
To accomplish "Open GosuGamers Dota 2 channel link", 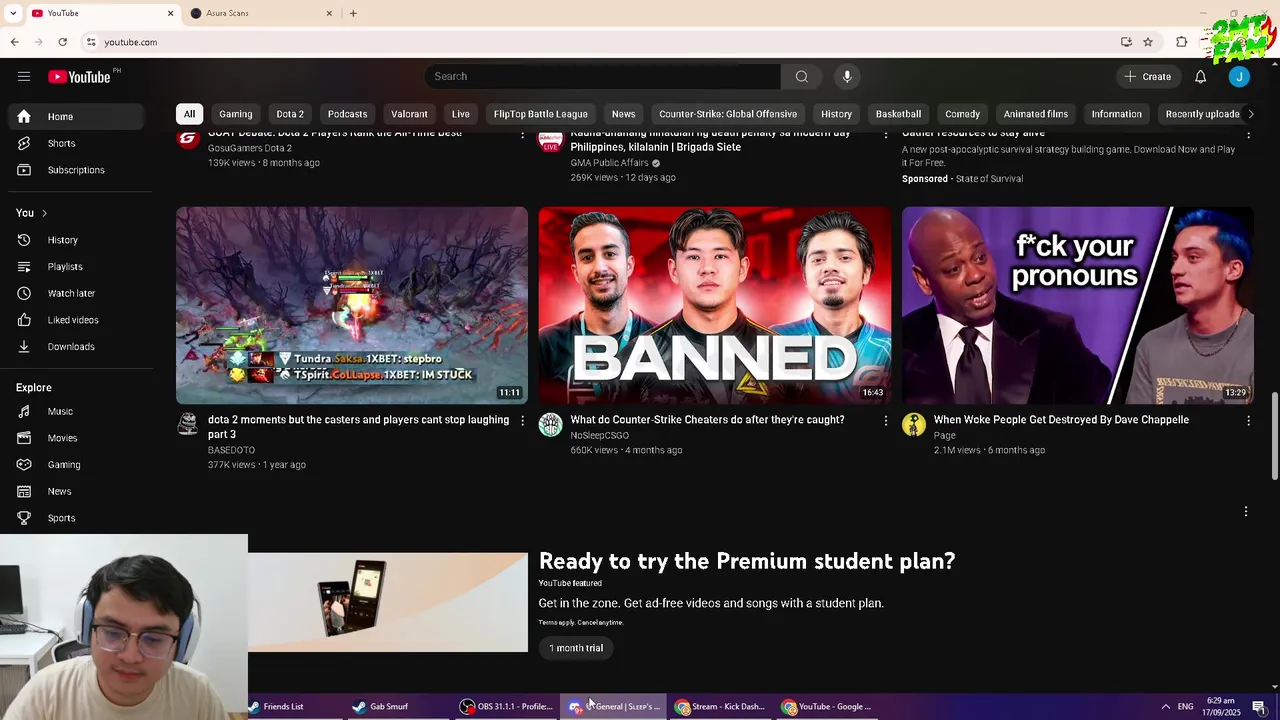I will pos(250,148).
